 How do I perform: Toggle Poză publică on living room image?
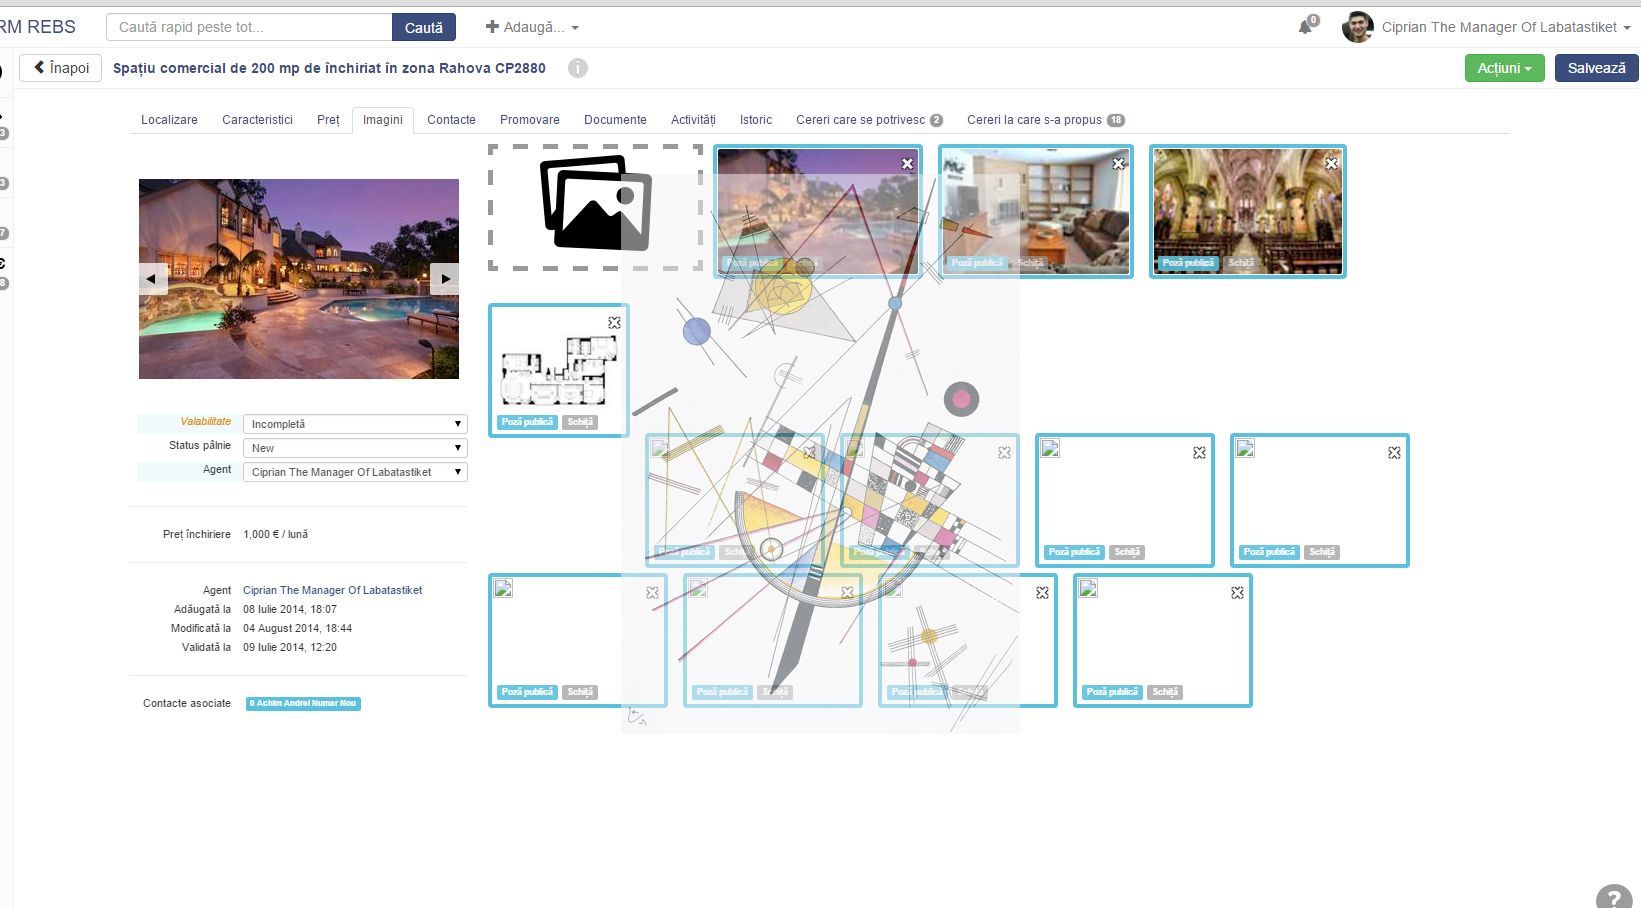pos(976,263)
